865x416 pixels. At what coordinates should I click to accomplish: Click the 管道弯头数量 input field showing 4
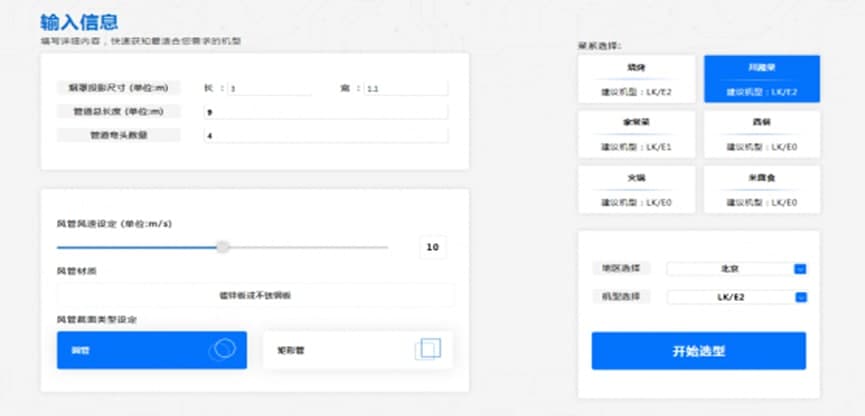326,136
